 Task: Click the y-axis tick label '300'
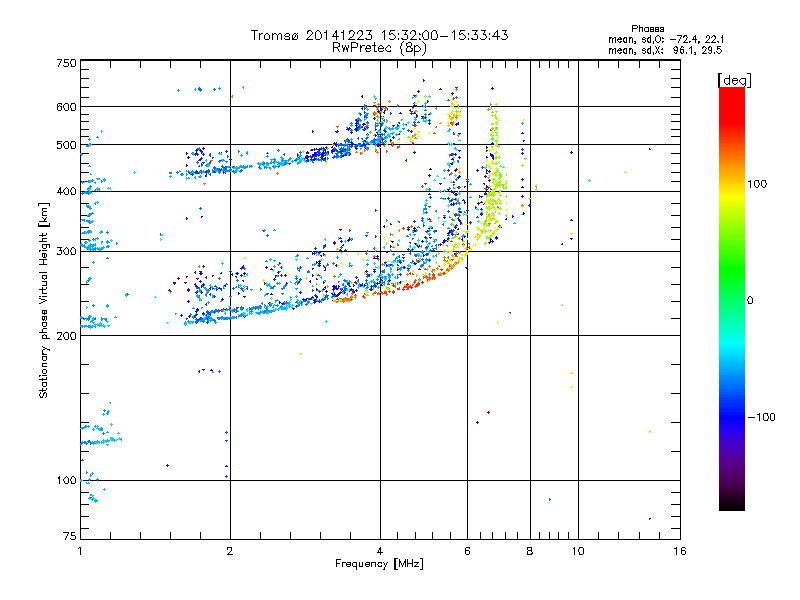(66, 251)
